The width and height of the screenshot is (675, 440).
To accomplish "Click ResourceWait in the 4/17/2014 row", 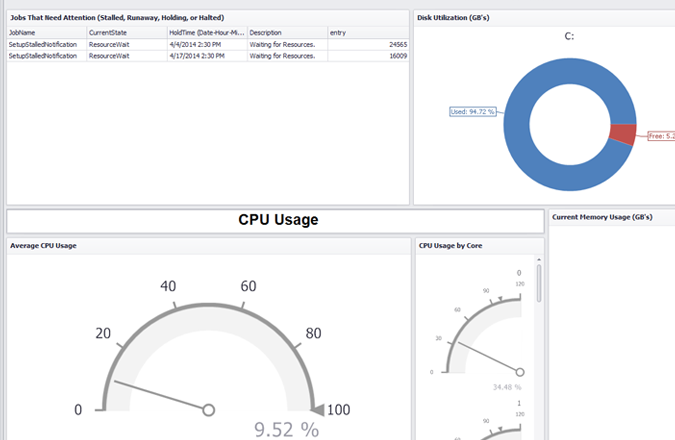I will click(109, 56).
